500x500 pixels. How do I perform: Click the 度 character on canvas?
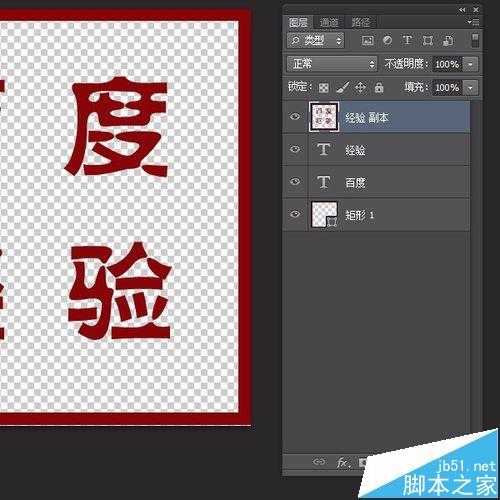pyautogui.click(x=117, y=127)
